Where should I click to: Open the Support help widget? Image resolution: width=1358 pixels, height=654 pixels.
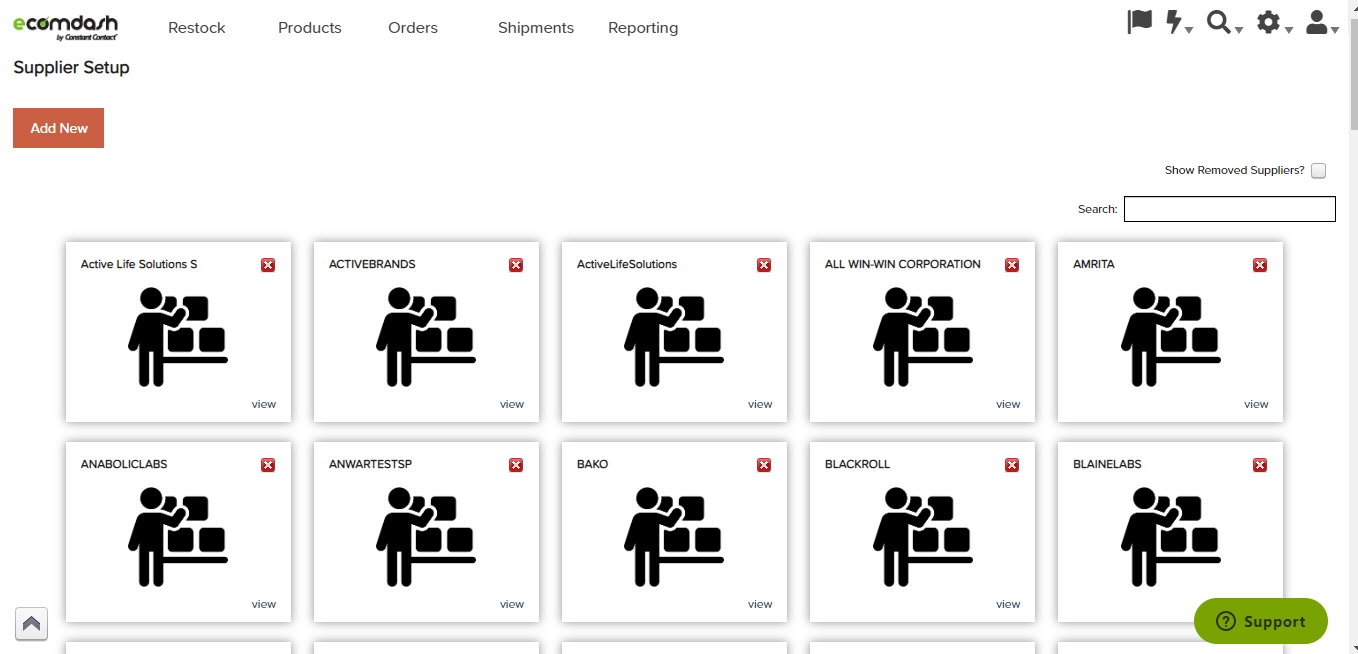click(1260, 621)
